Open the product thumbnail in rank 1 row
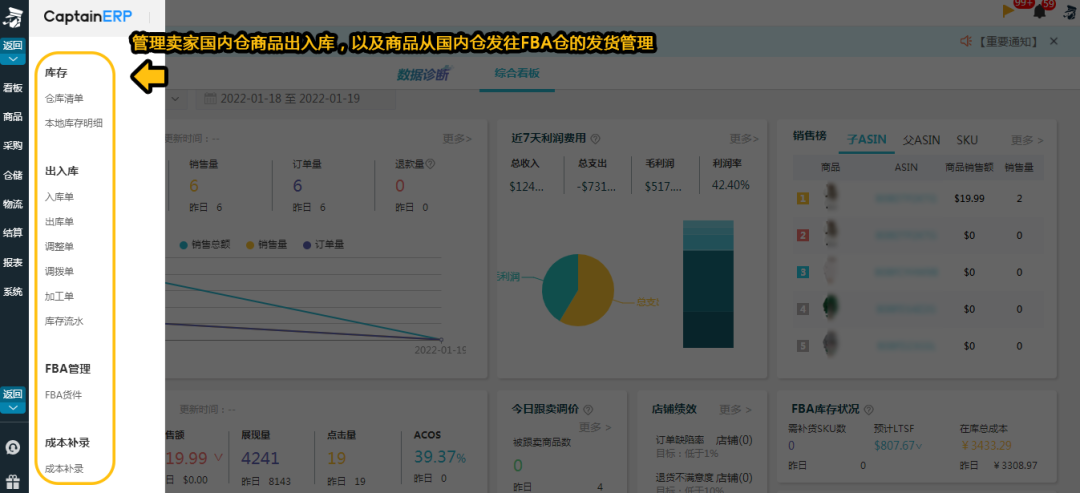Viewport: 1080px width, 493px height. pyautogui.click(x=831, y=198)
